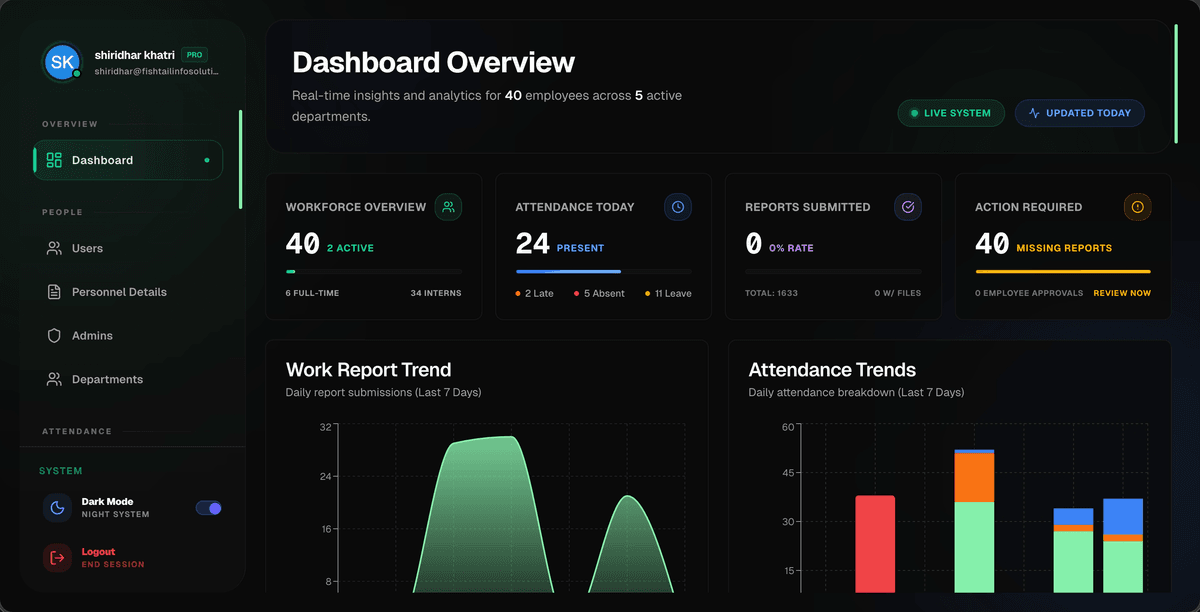Click the Personnel Details document icon
The image size is (1200, 612).
[x=54, y=292]
